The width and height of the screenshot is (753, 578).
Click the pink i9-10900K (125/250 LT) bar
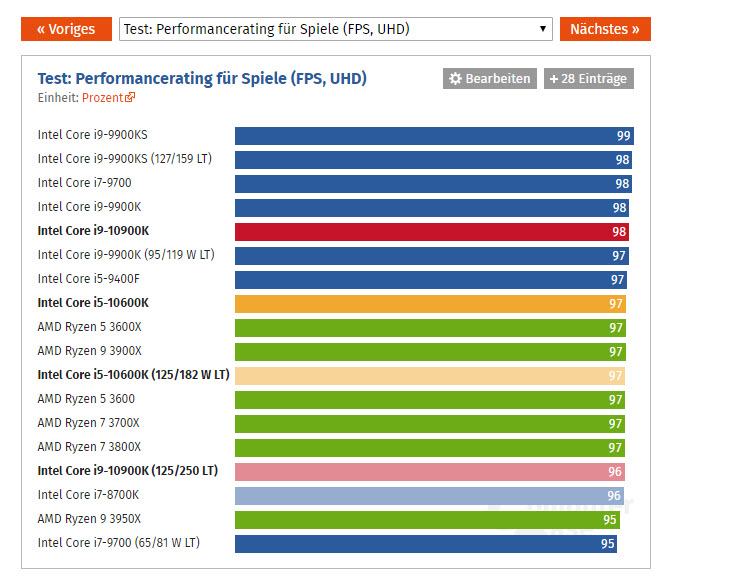tap(430, 472)
